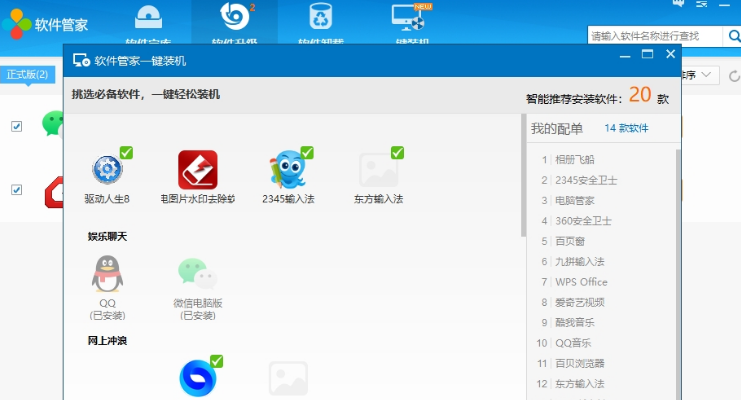Click the 微信电脑版 icon
Viewport: 741px width, 400px height.
(197, 273)
